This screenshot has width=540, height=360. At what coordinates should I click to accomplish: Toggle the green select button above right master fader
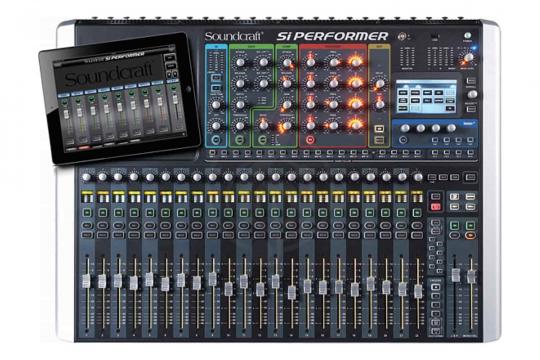coord(470,225)
